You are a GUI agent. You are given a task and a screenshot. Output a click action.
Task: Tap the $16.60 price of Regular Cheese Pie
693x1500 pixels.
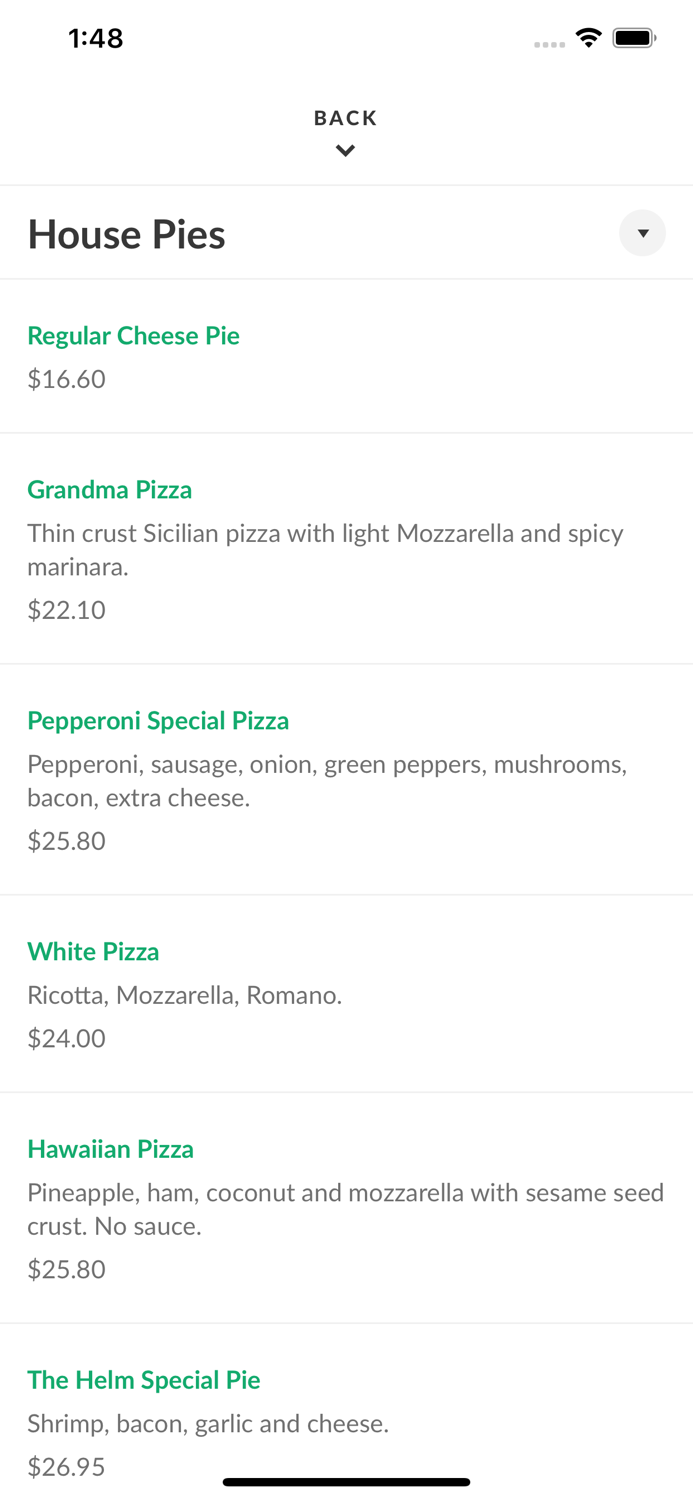[66, 379]
